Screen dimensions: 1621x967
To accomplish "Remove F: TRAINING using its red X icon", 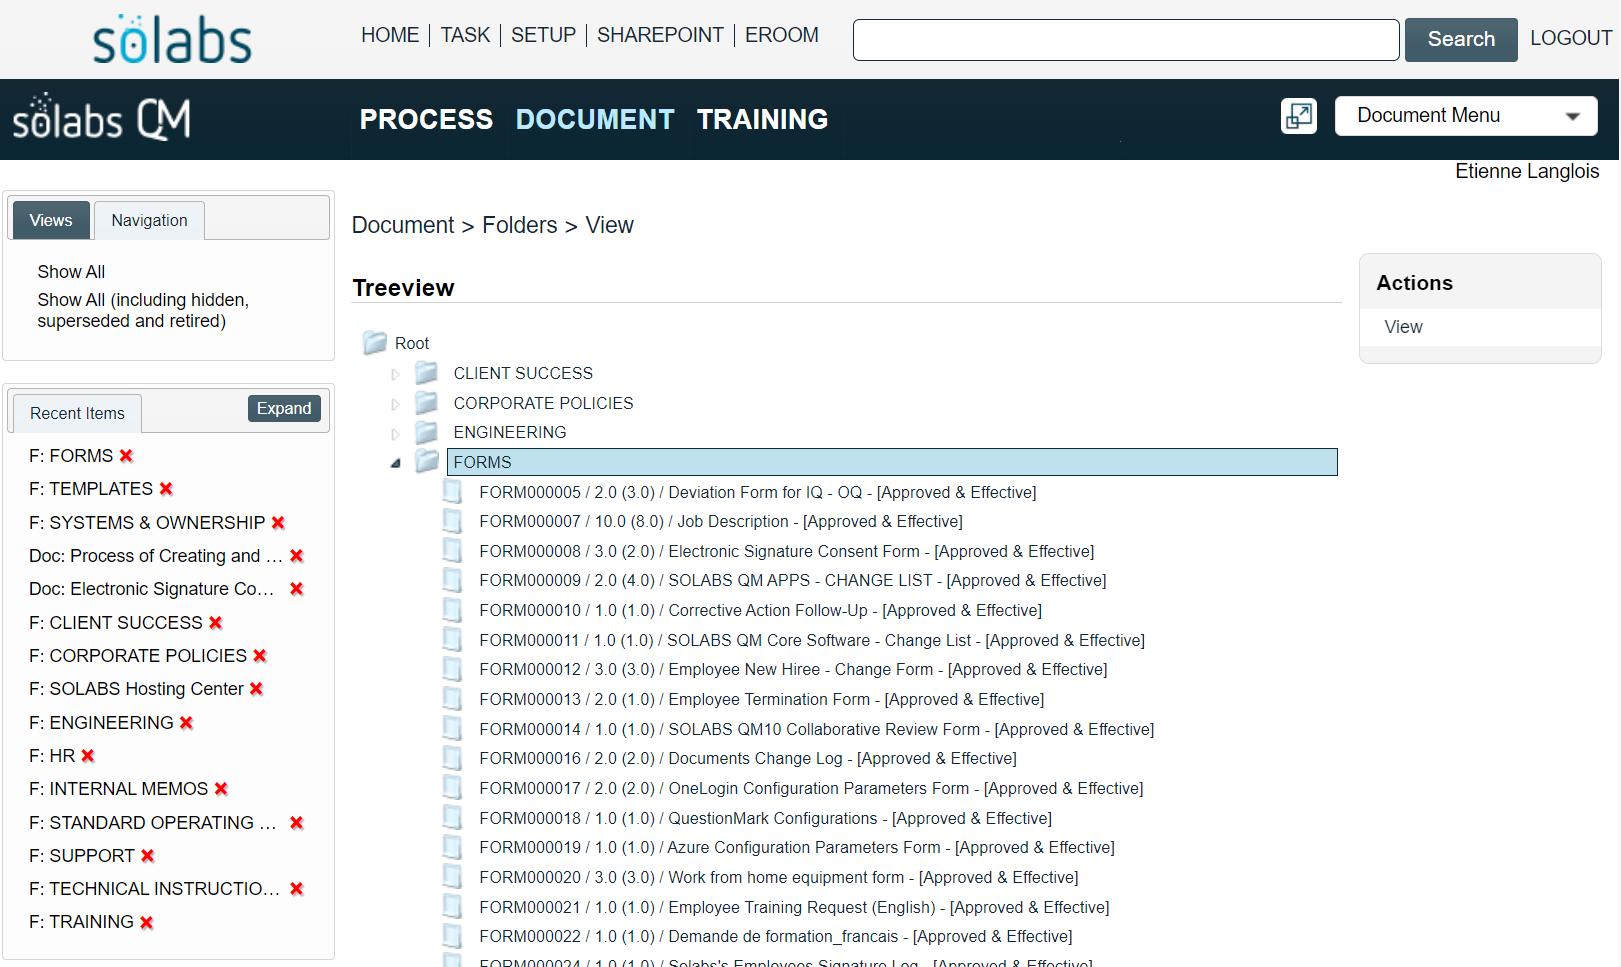I will (x=147, y=921).
